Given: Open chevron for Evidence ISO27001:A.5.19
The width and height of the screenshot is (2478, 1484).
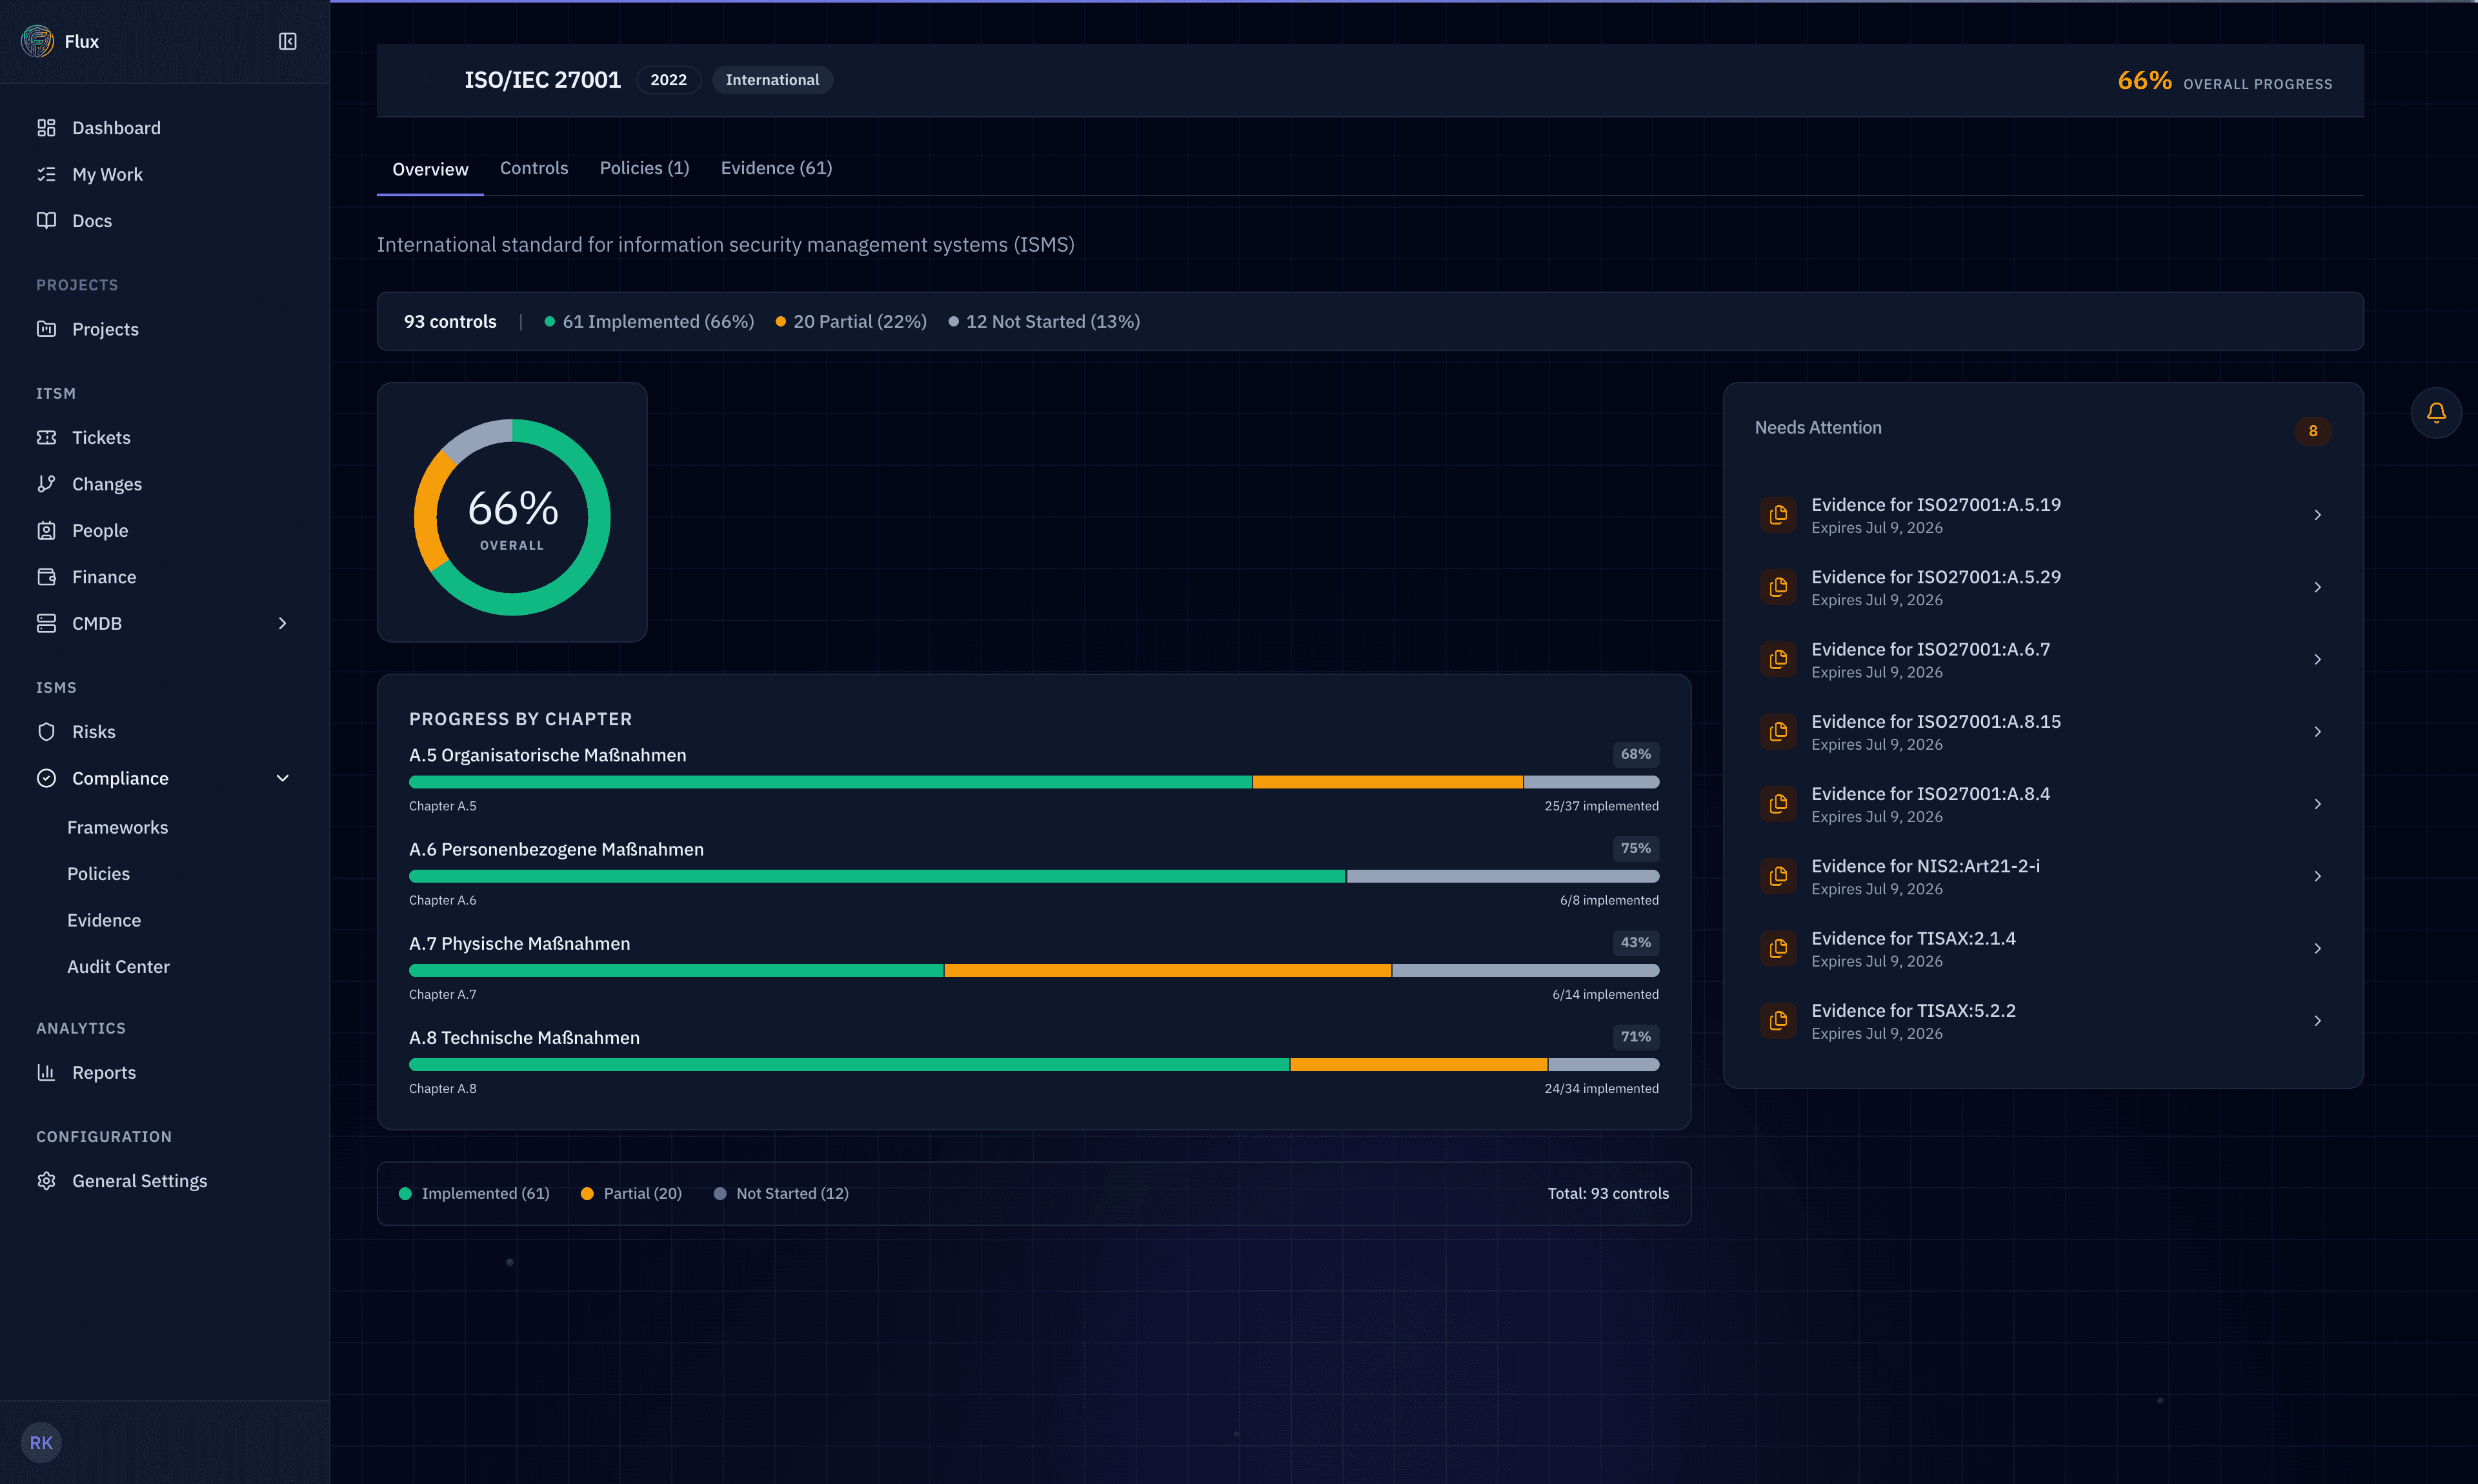Looking at the screenshot, I should [x=2317, y=515].
